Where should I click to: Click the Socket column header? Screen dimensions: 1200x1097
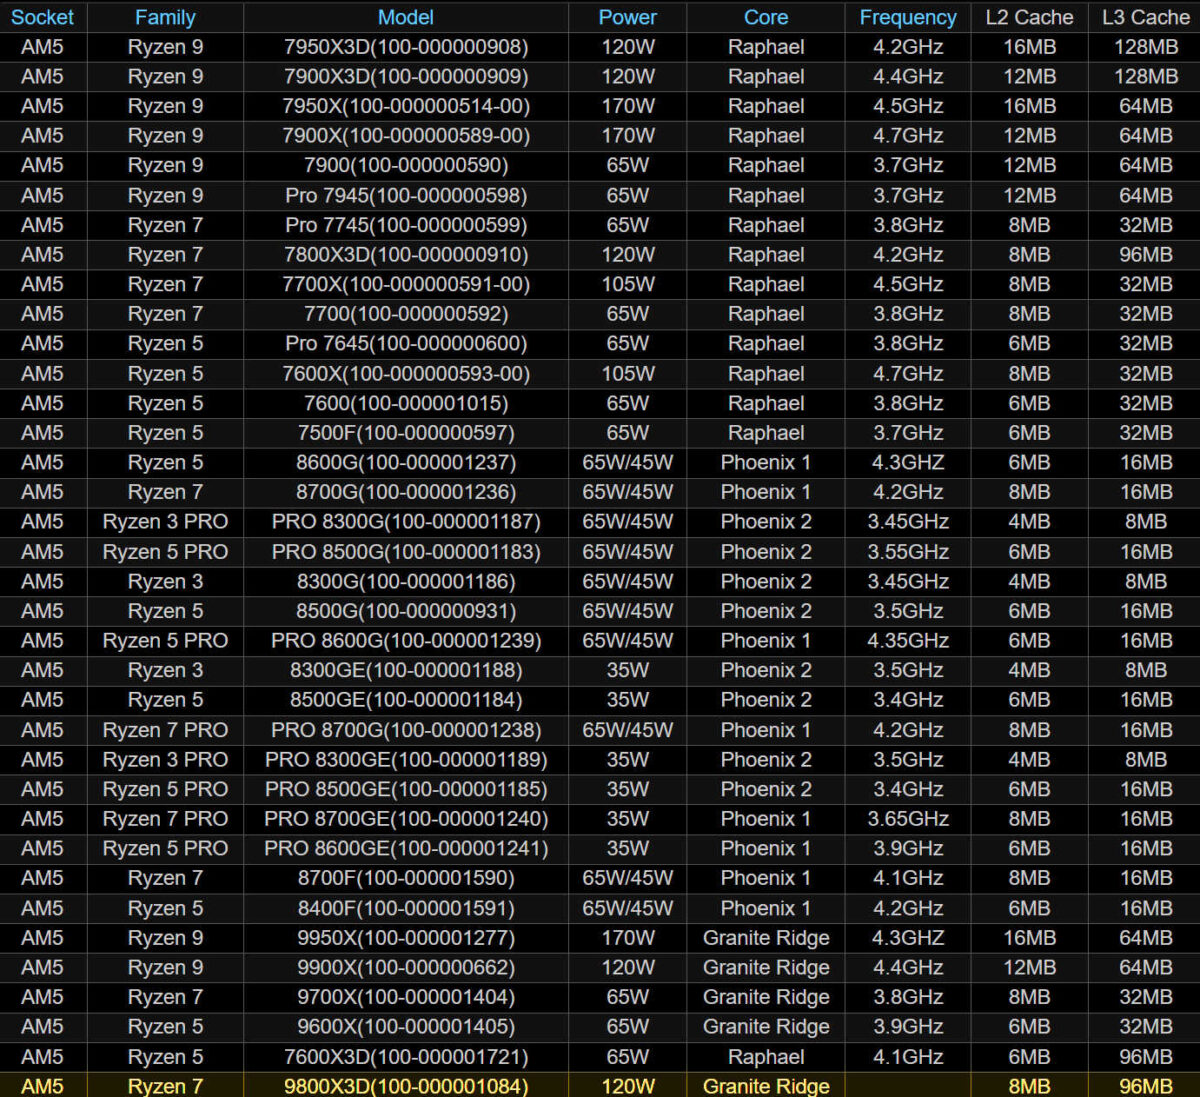pyautogui.click(x=42, y=17)
